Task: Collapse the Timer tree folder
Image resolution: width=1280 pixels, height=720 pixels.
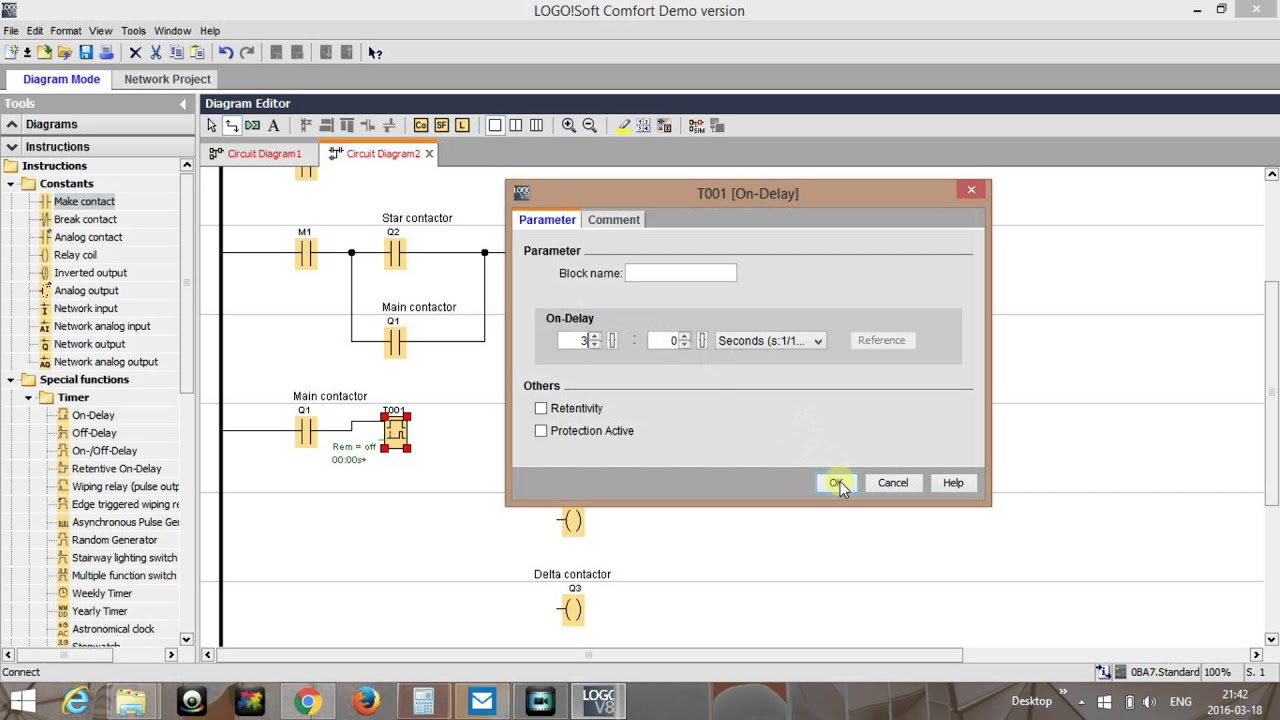Action: (28, 398)
